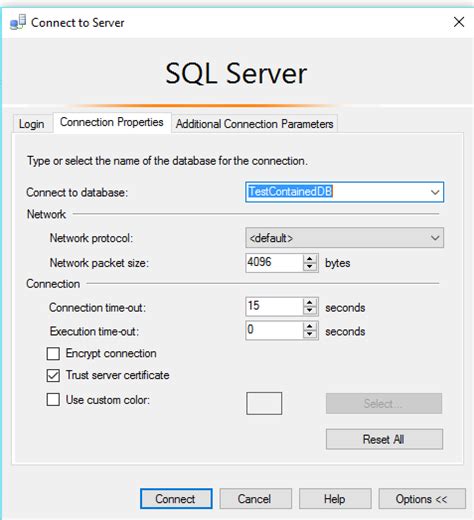Click the custom color preview swatch
474x520 pixels.
click(264, 403)
